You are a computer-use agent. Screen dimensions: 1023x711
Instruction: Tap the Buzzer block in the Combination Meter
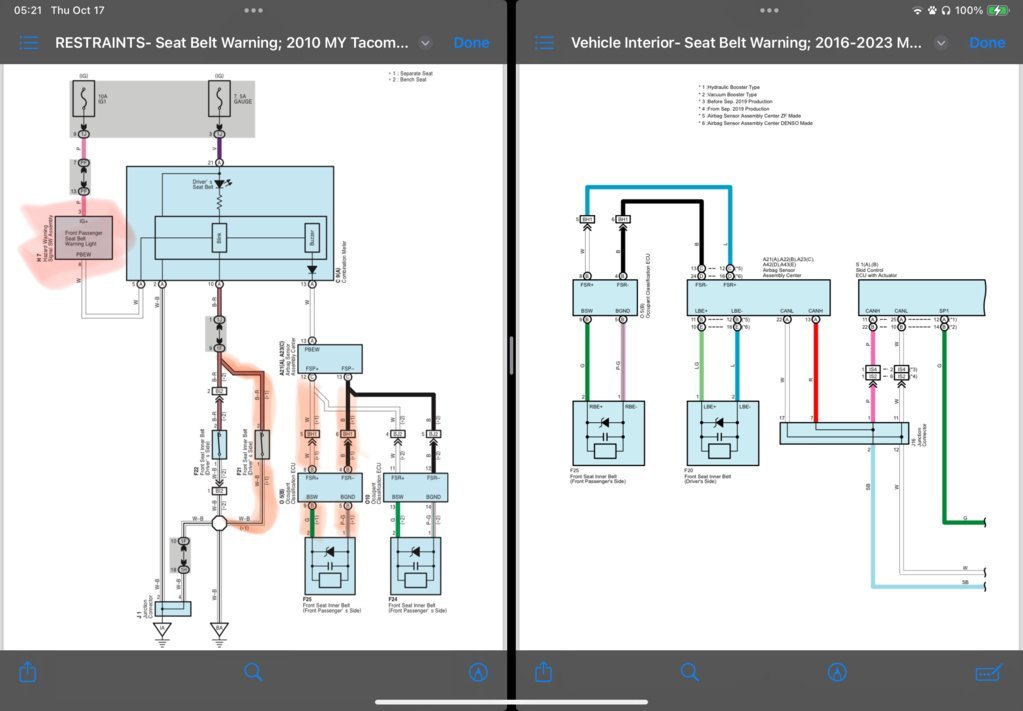point(312,237)
